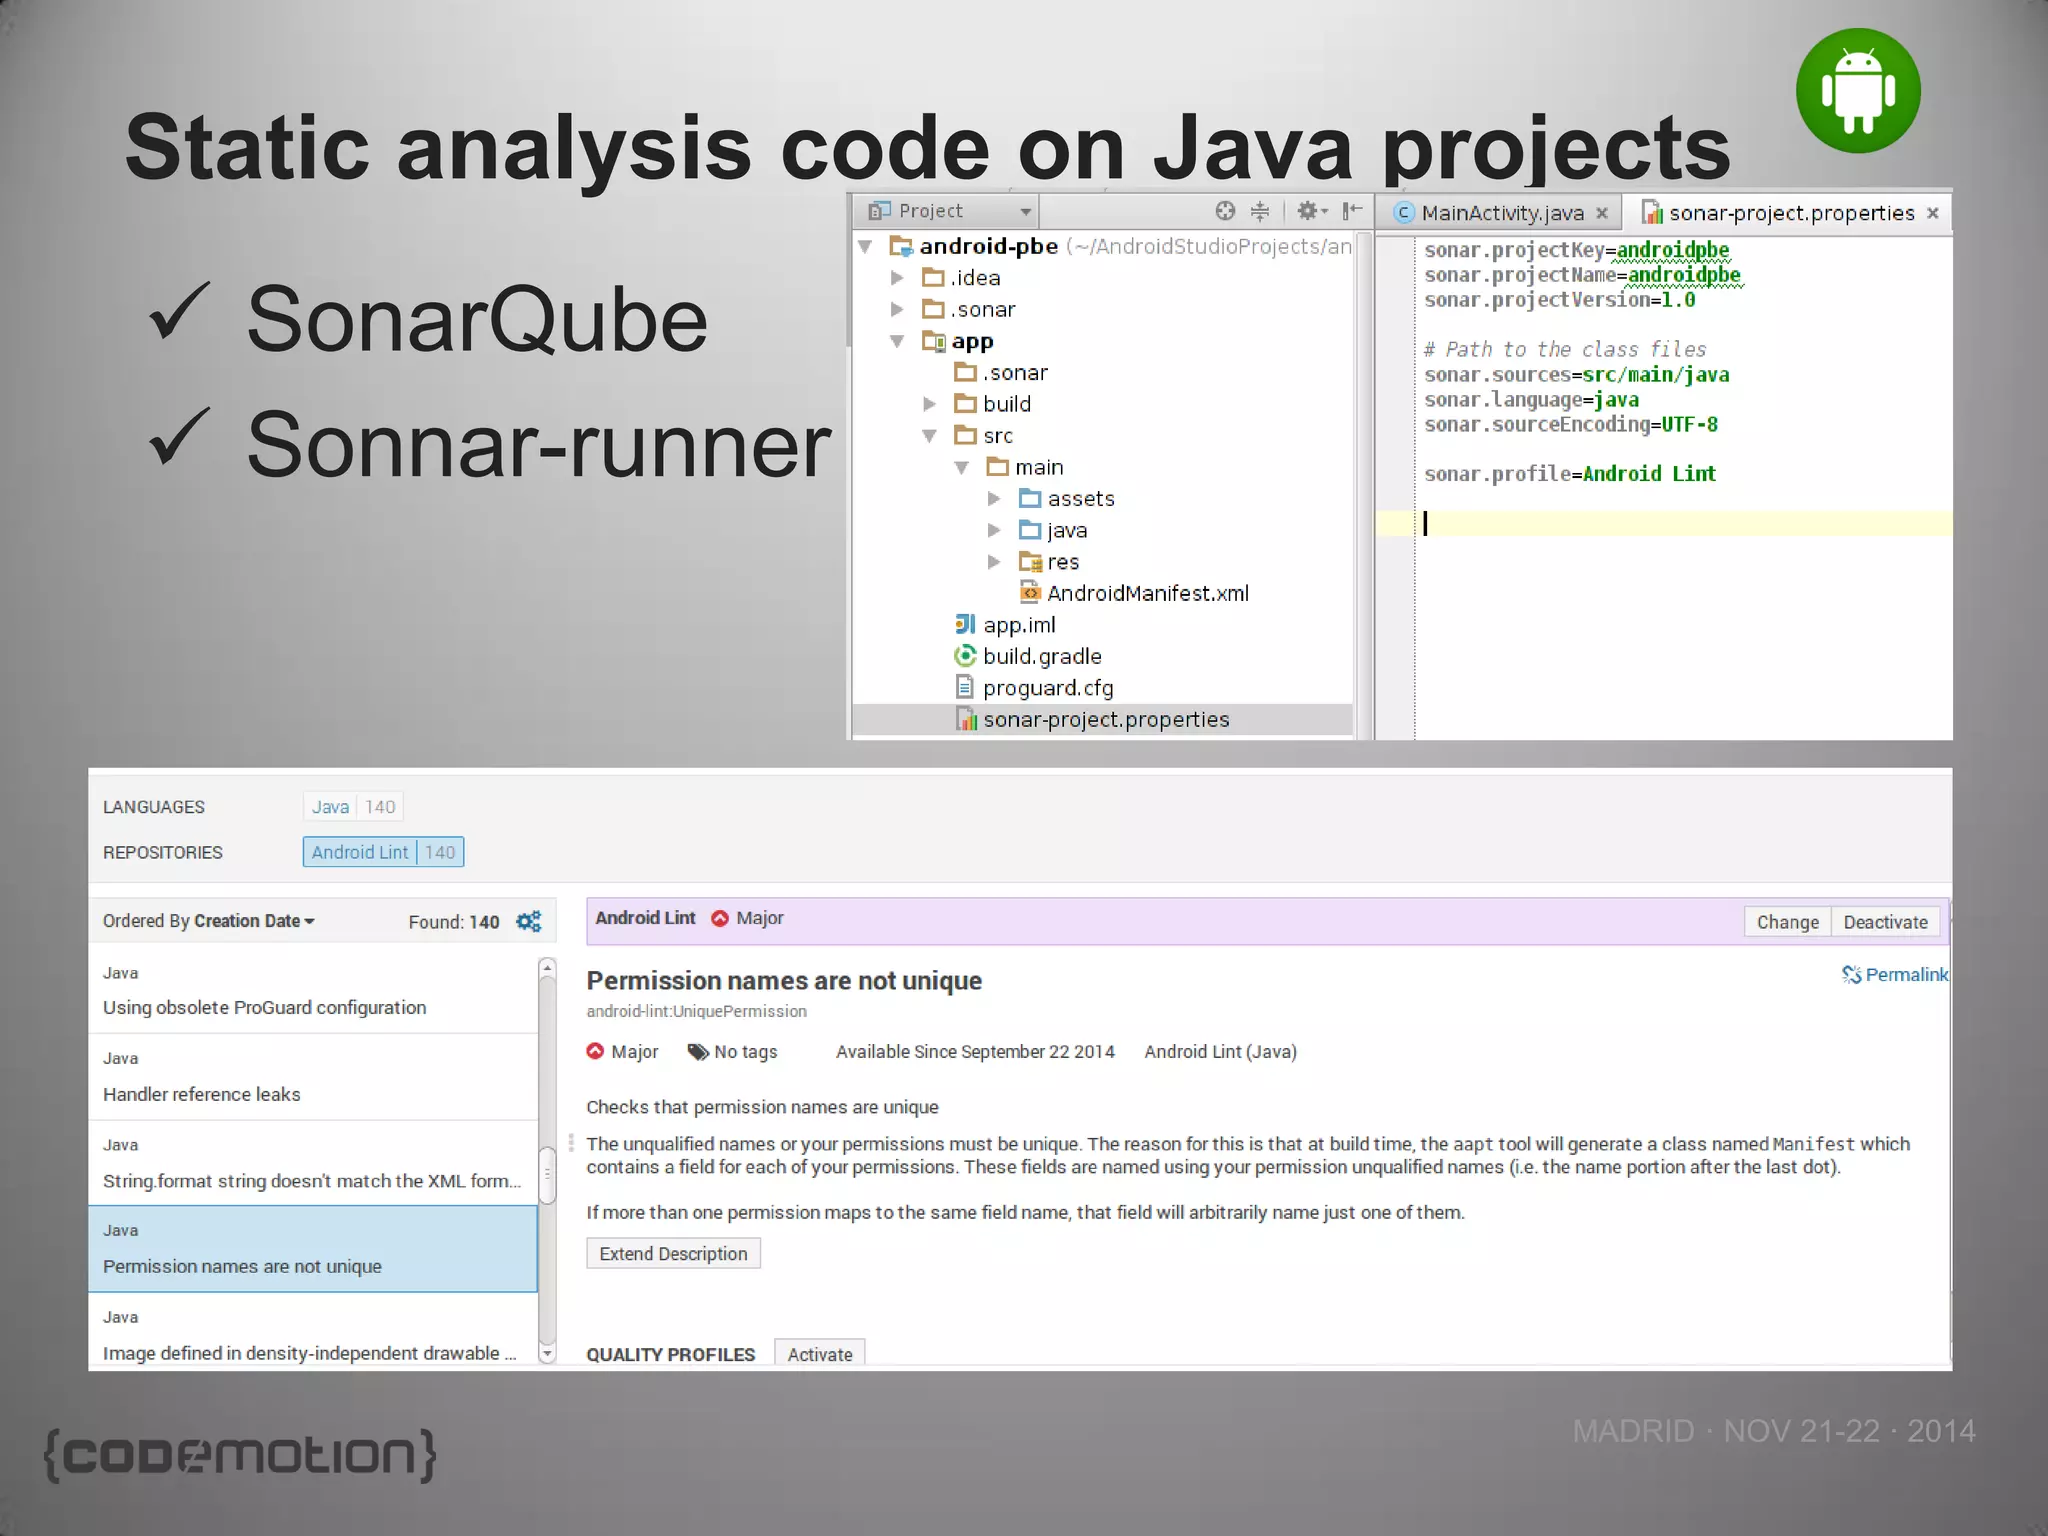Viewport: 2048px width, 1536px height.
Task: Click the bulk change gears icon near Found
Action: [x=528, y=921]
